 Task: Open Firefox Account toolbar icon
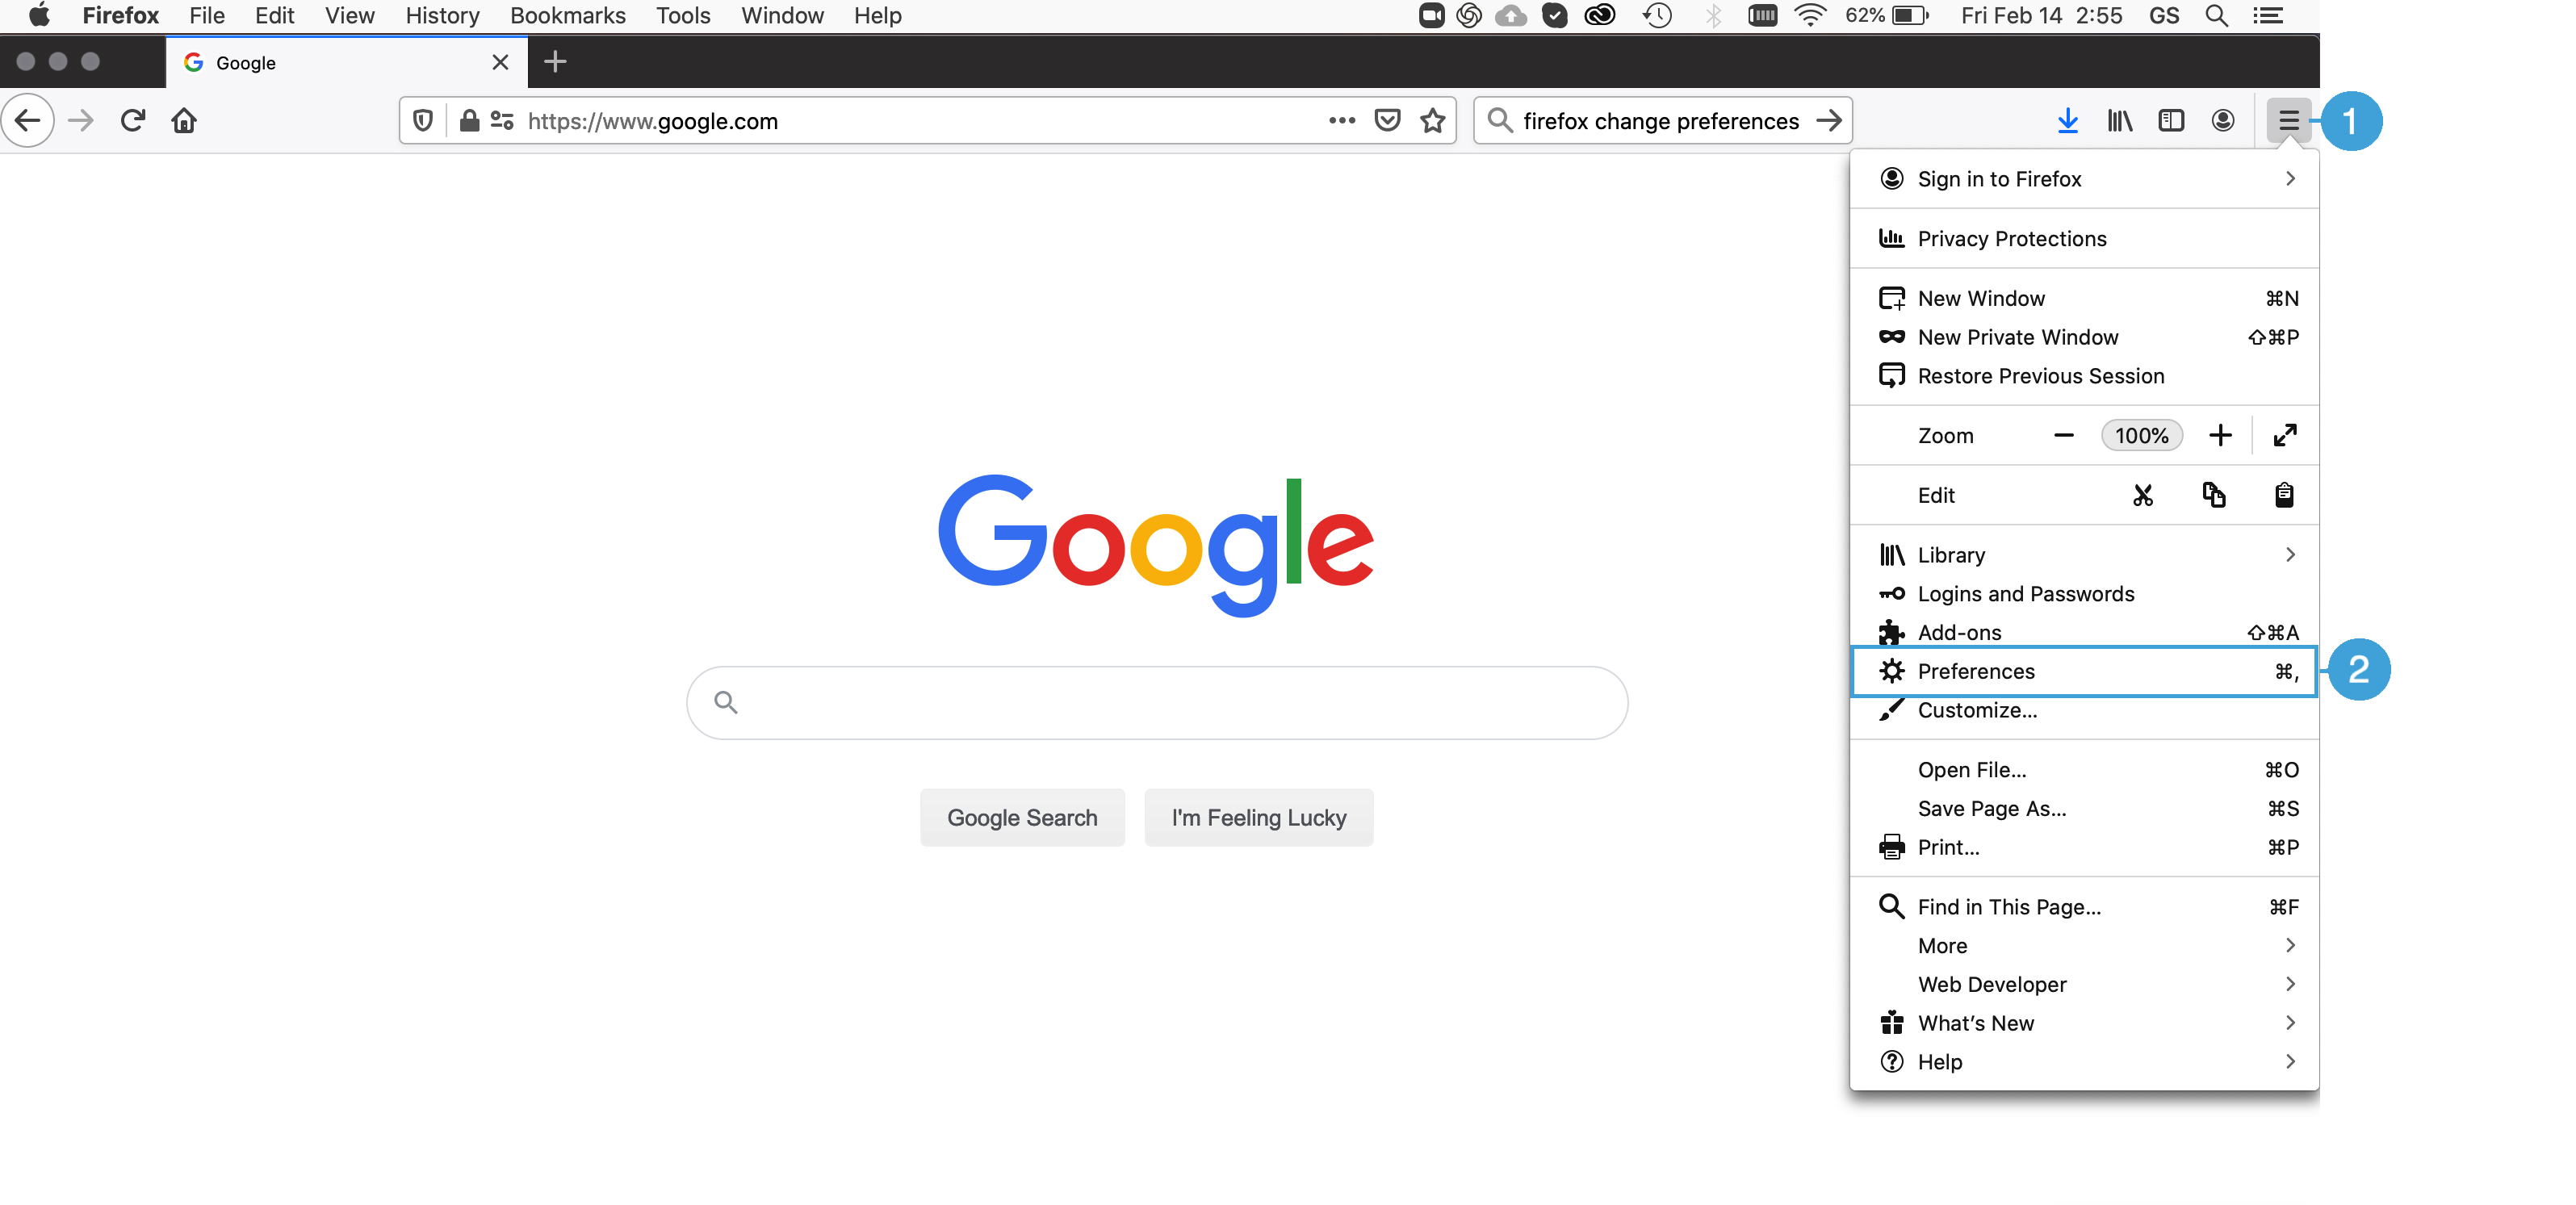pyautogui.click(x=2223, y=121)
